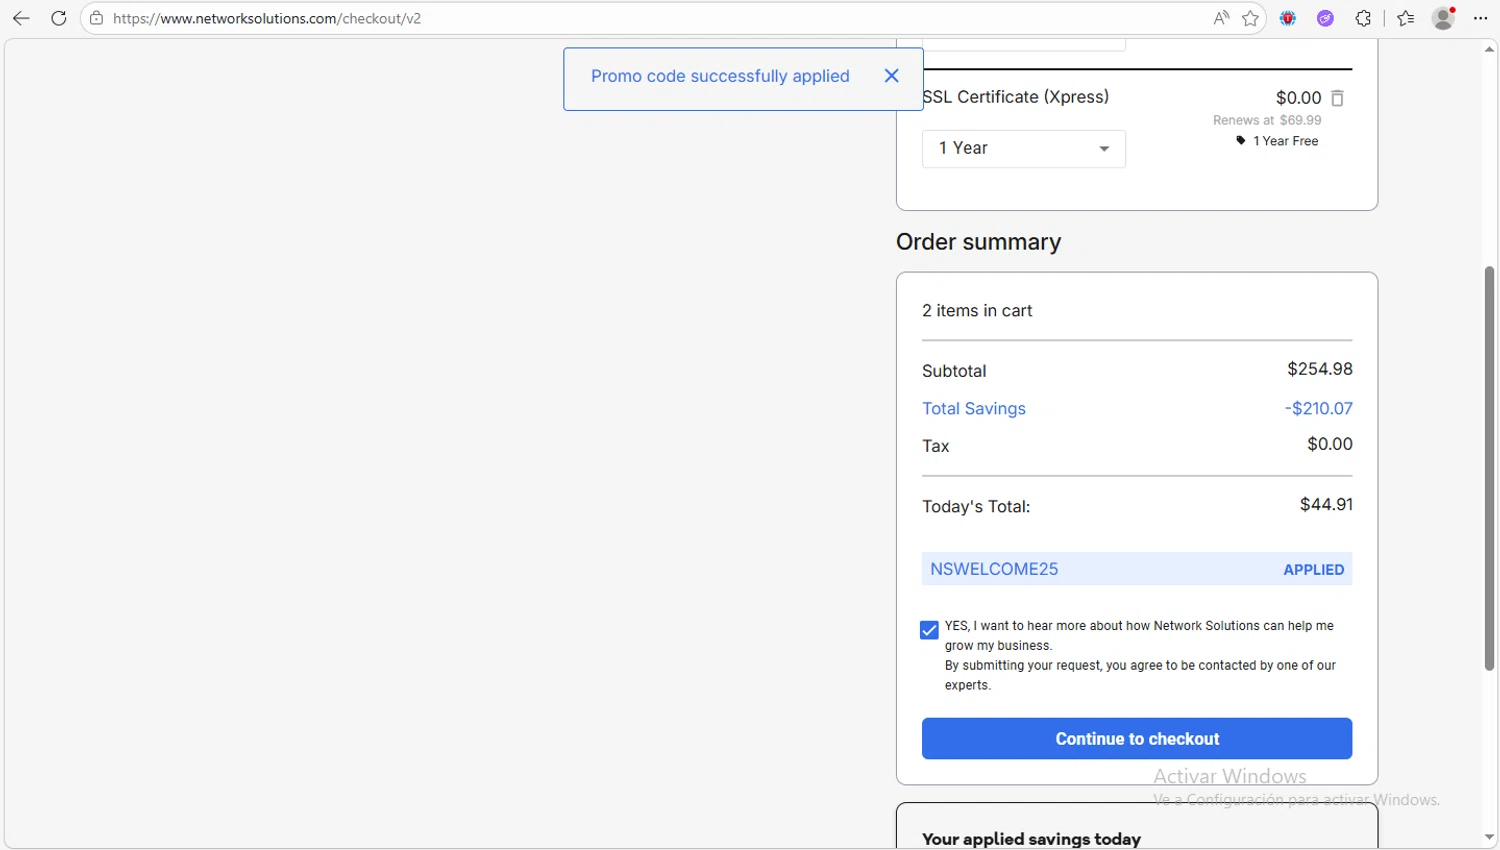This screenshot has width=1500, height=850.
Task: Uncheck the Network Solutions contact checkbox
Action: 929,630
